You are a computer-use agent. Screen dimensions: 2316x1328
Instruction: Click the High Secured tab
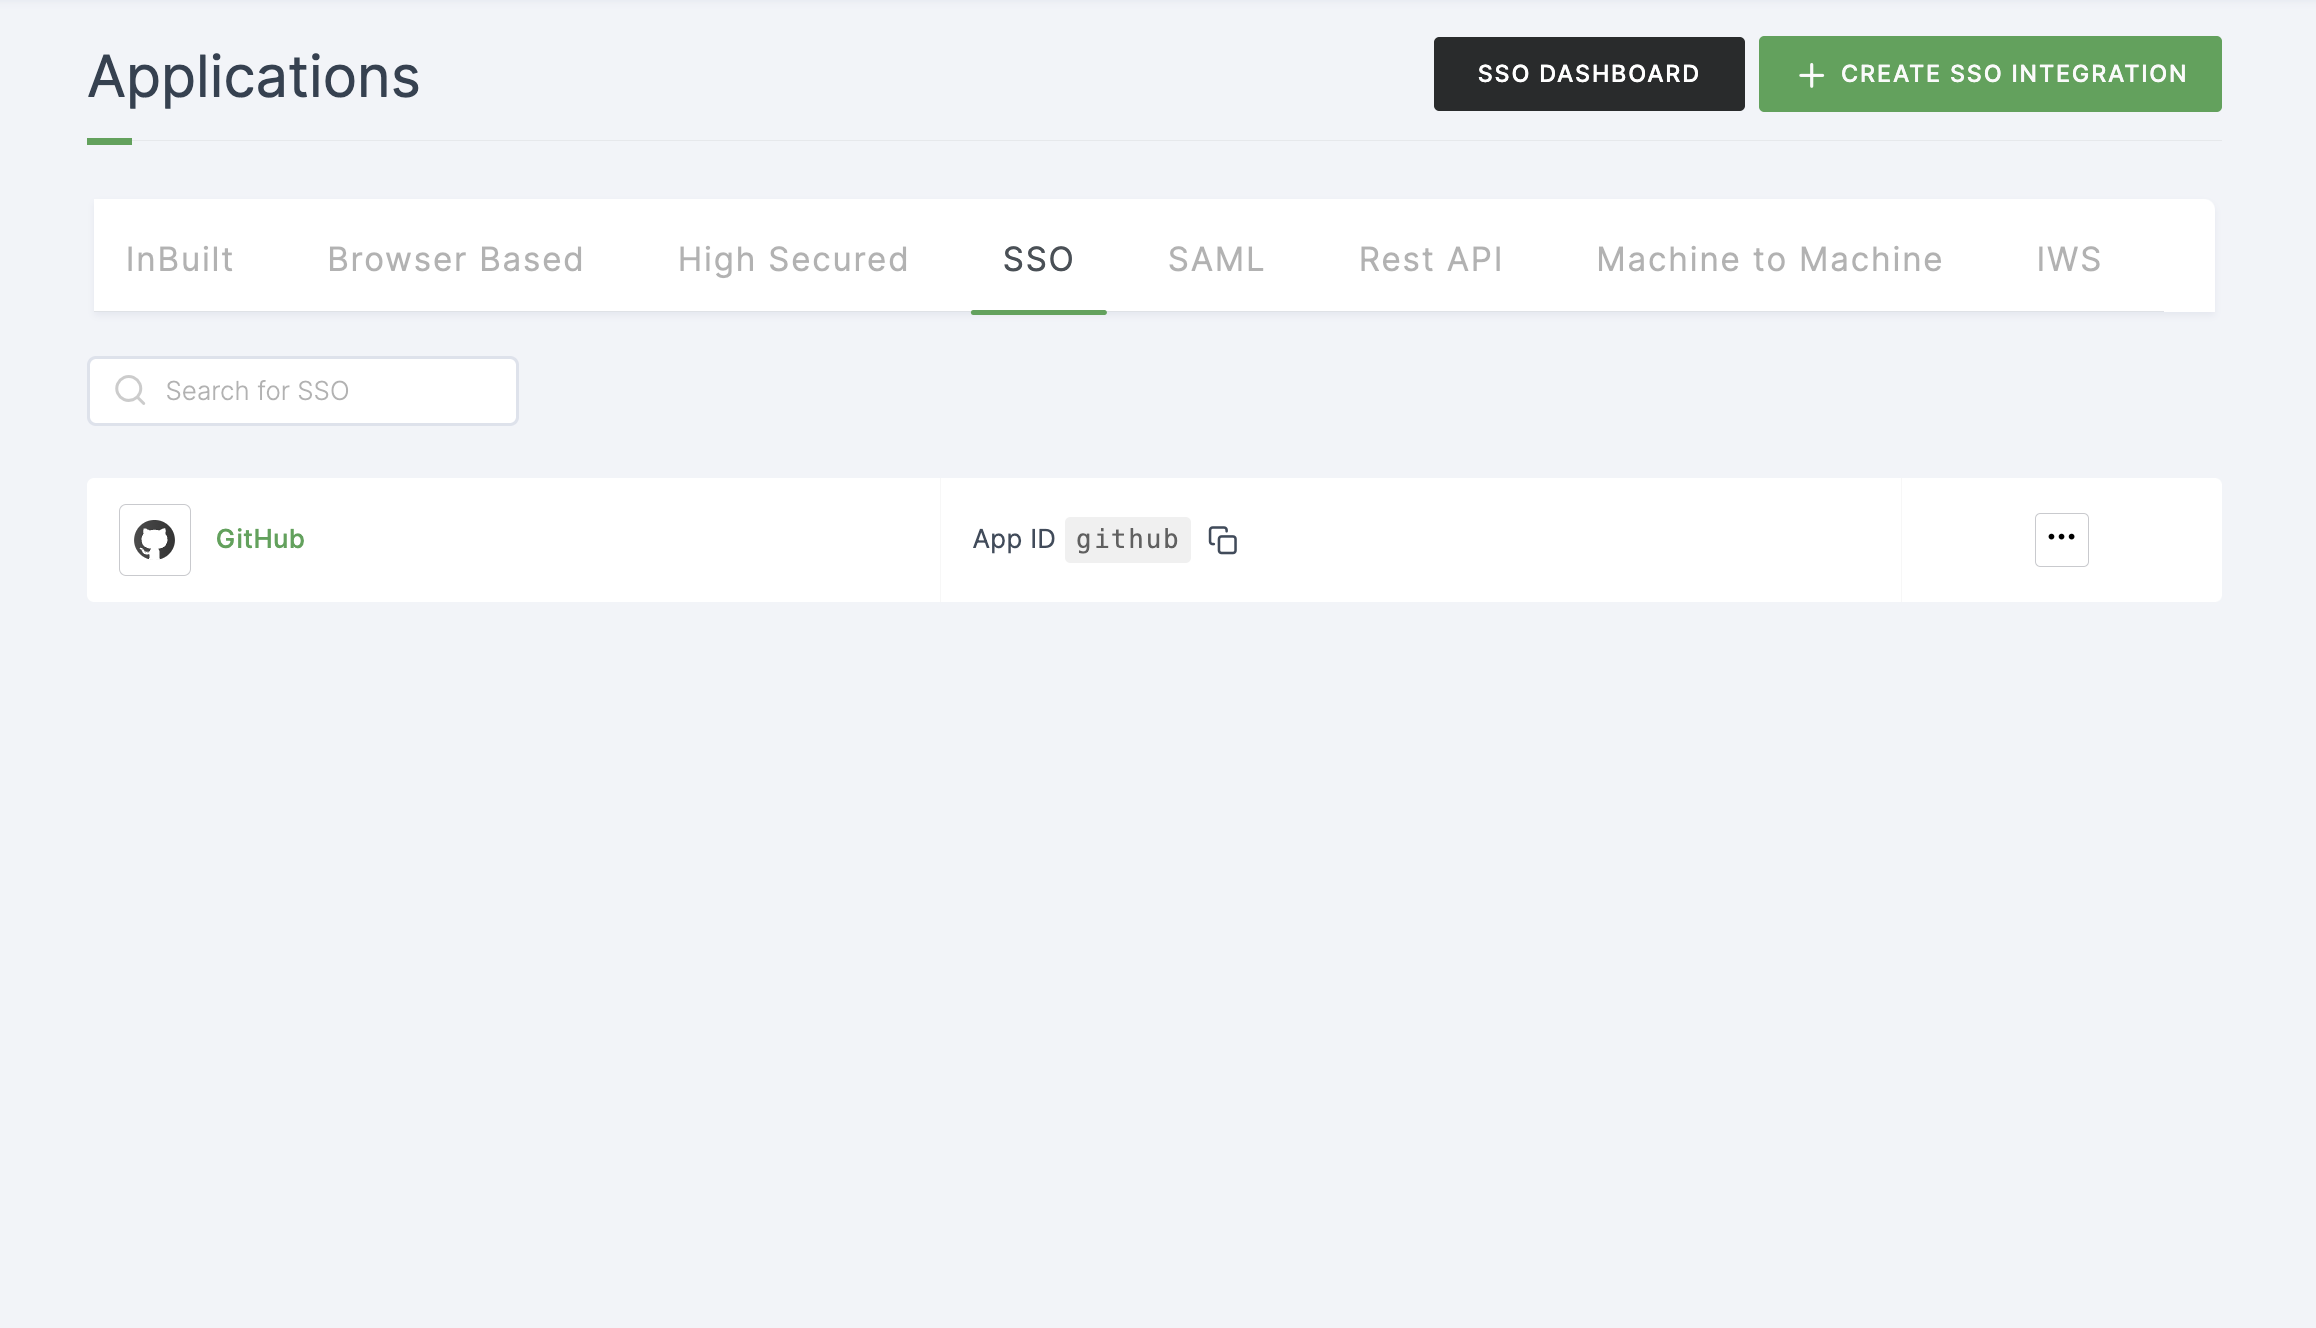pyautogui.click(x=792, y=258)
